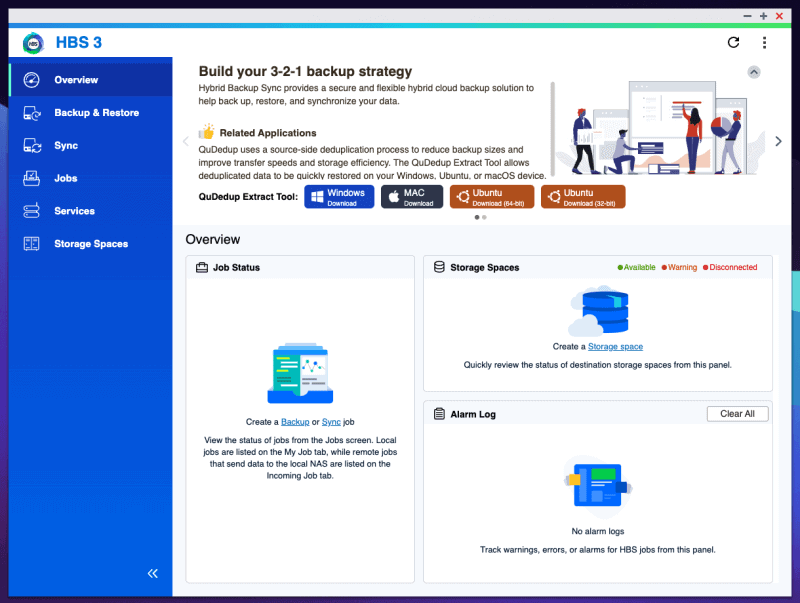
Task: Click the Storage space link
Action: tap(615, 346)
